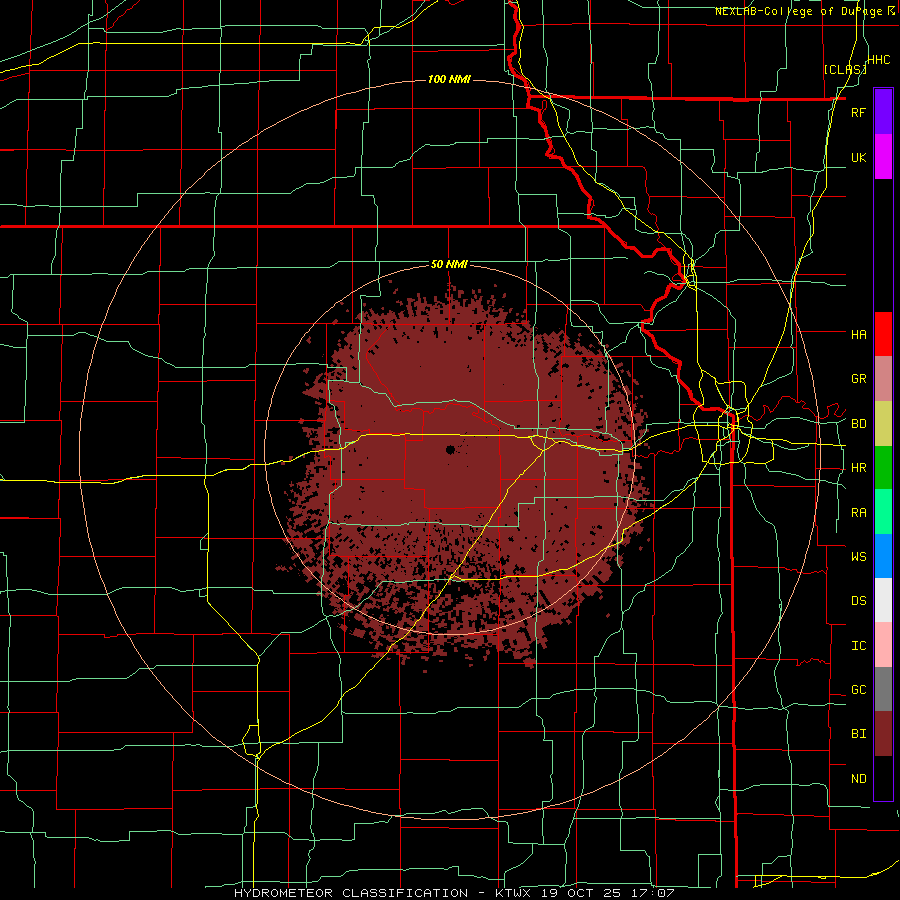
Task: Click the RF purple legend swatch
Action: 883,112
